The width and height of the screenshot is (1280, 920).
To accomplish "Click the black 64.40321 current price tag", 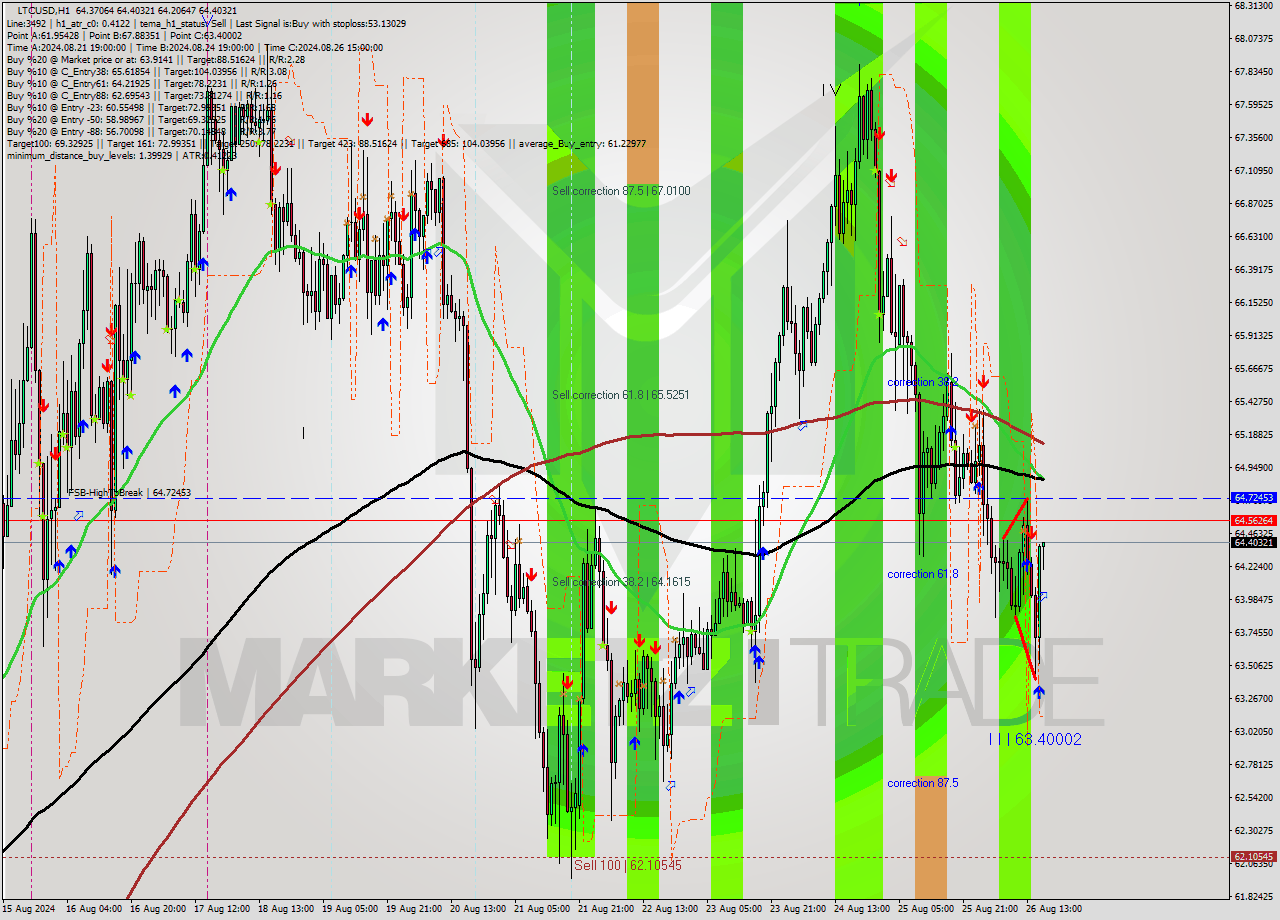I will [x=1254, y=542].
